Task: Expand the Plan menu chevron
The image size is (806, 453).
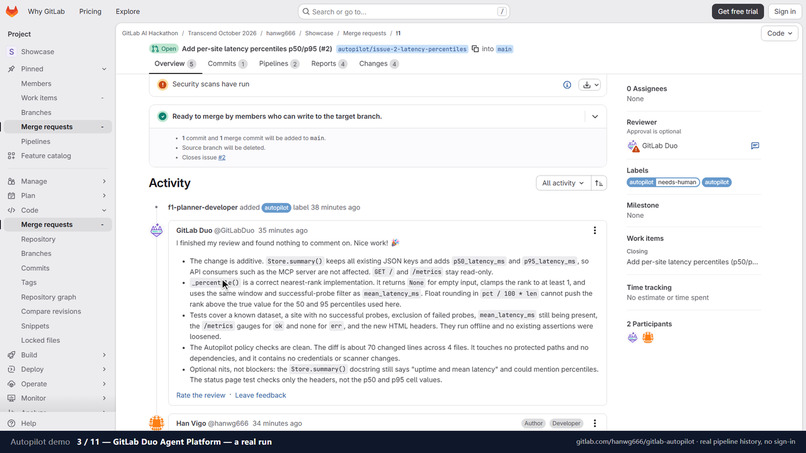Action: 104,196
